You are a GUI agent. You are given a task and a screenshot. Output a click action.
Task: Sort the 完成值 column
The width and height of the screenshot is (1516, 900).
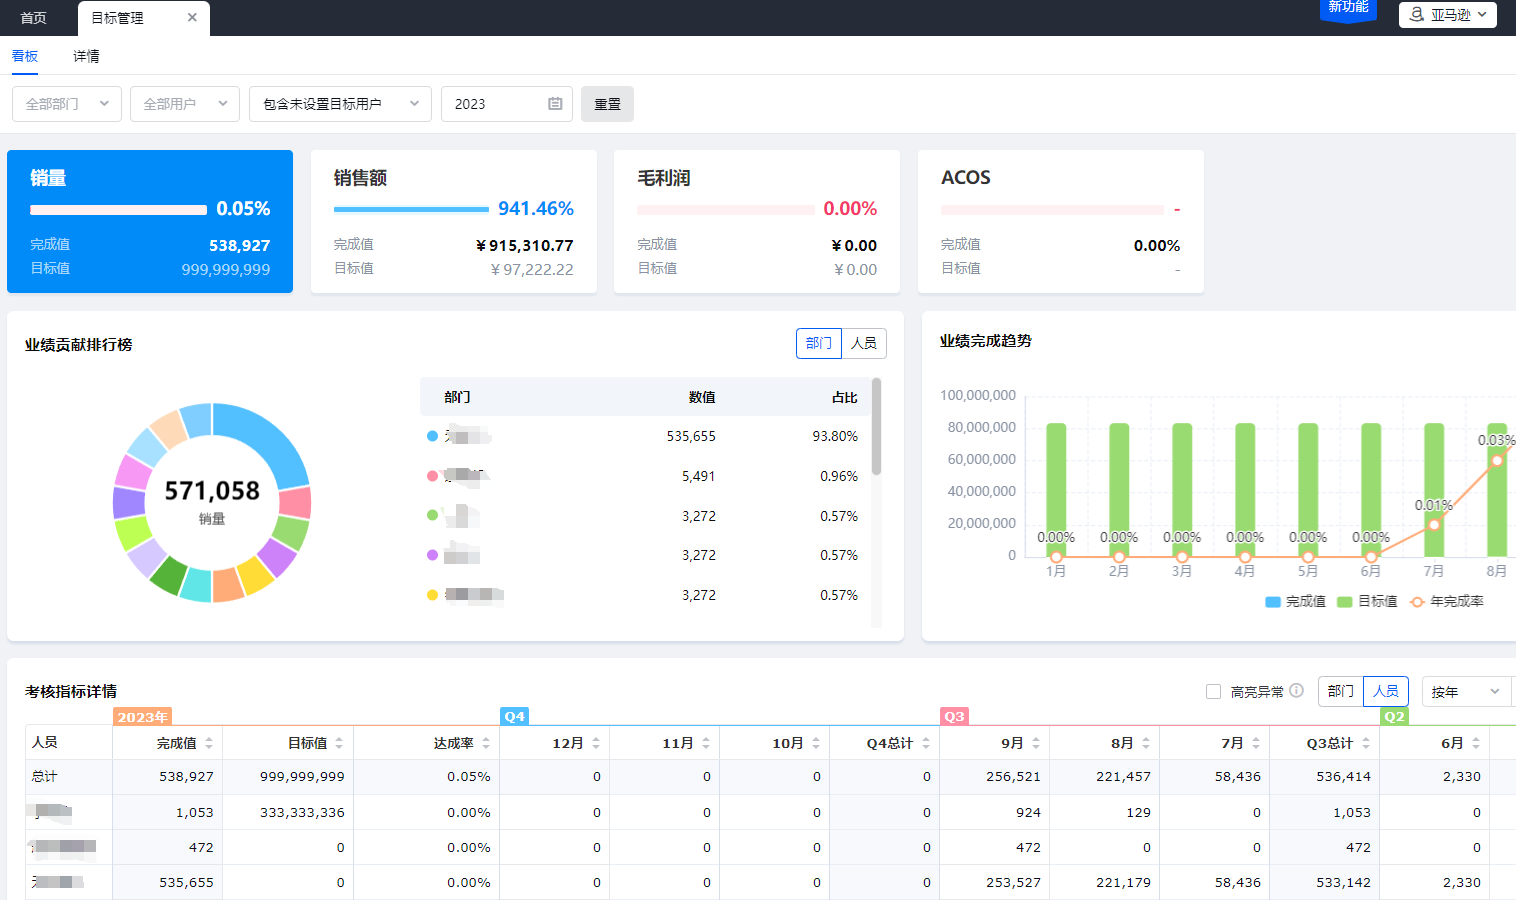(209, 743)
